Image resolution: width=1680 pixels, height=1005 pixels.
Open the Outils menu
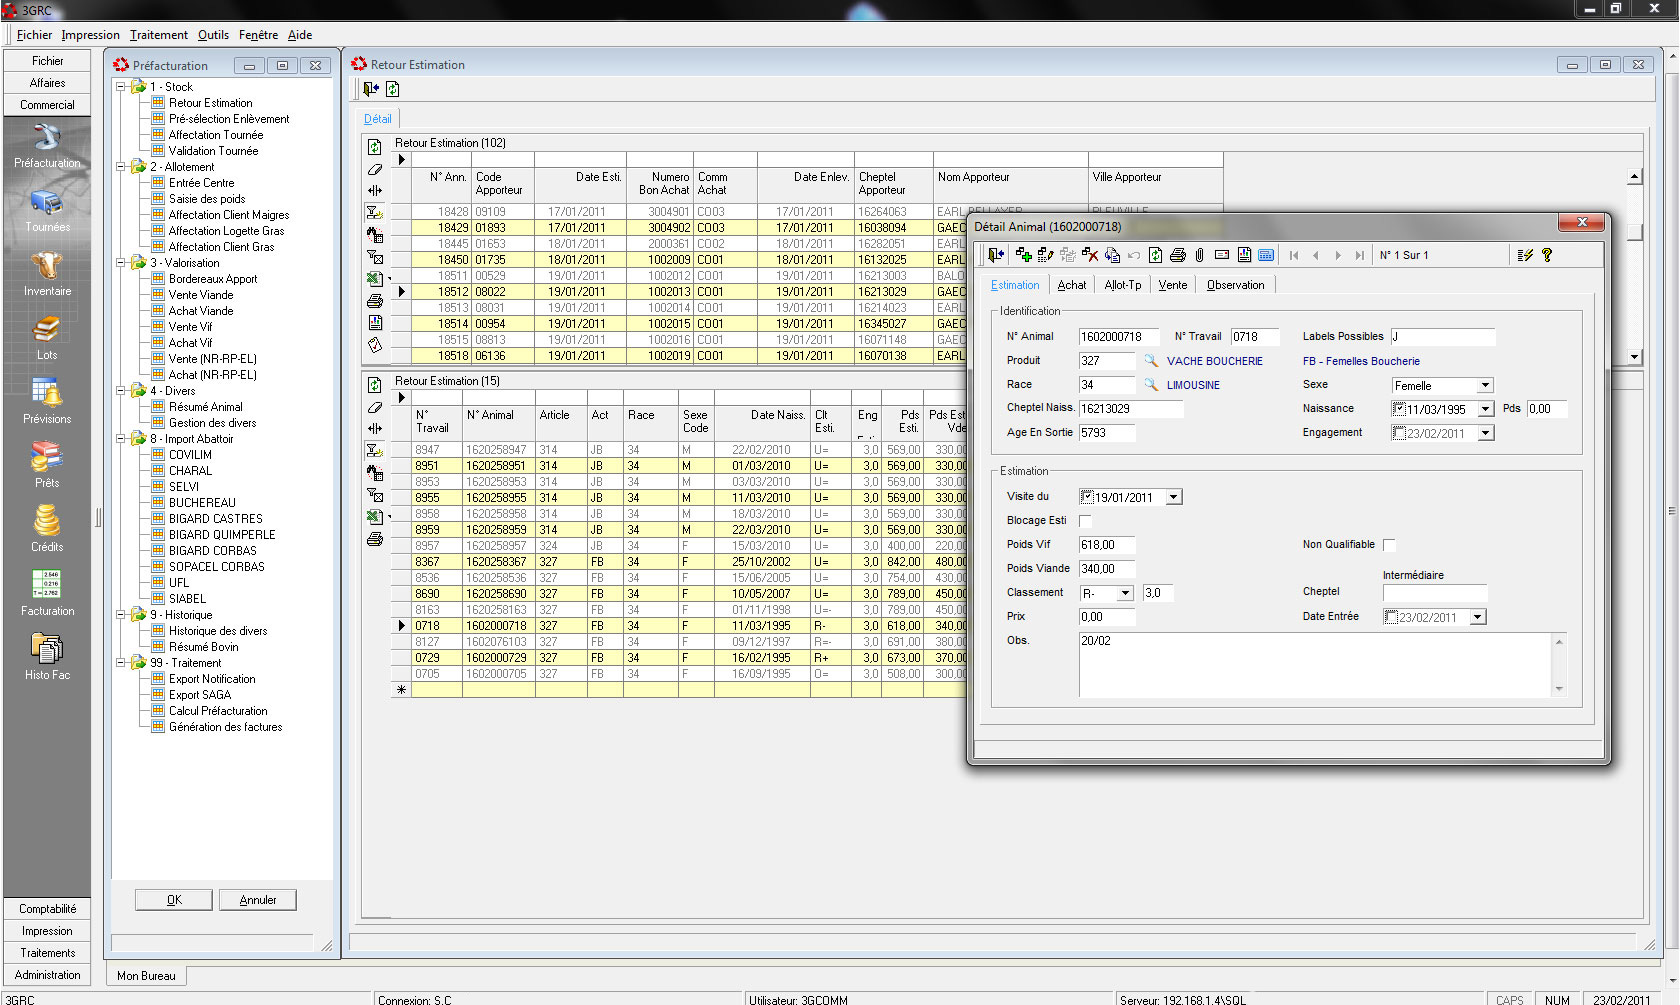pyautogui.click(x=213, y=35)
